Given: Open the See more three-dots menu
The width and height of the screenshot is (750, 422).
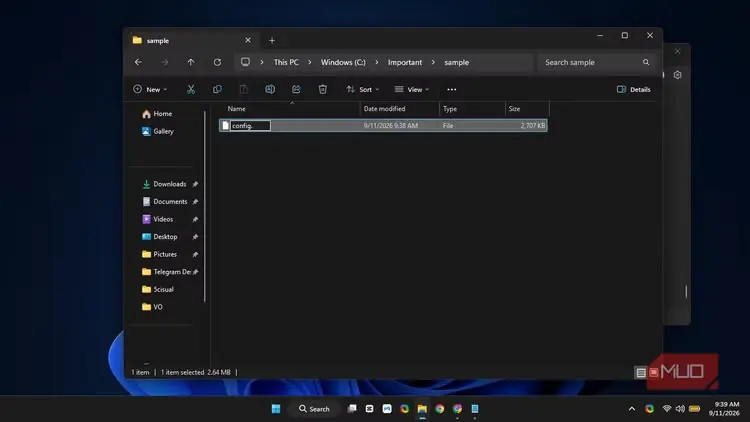Looking at the screenshot, I should coord(452,89).
